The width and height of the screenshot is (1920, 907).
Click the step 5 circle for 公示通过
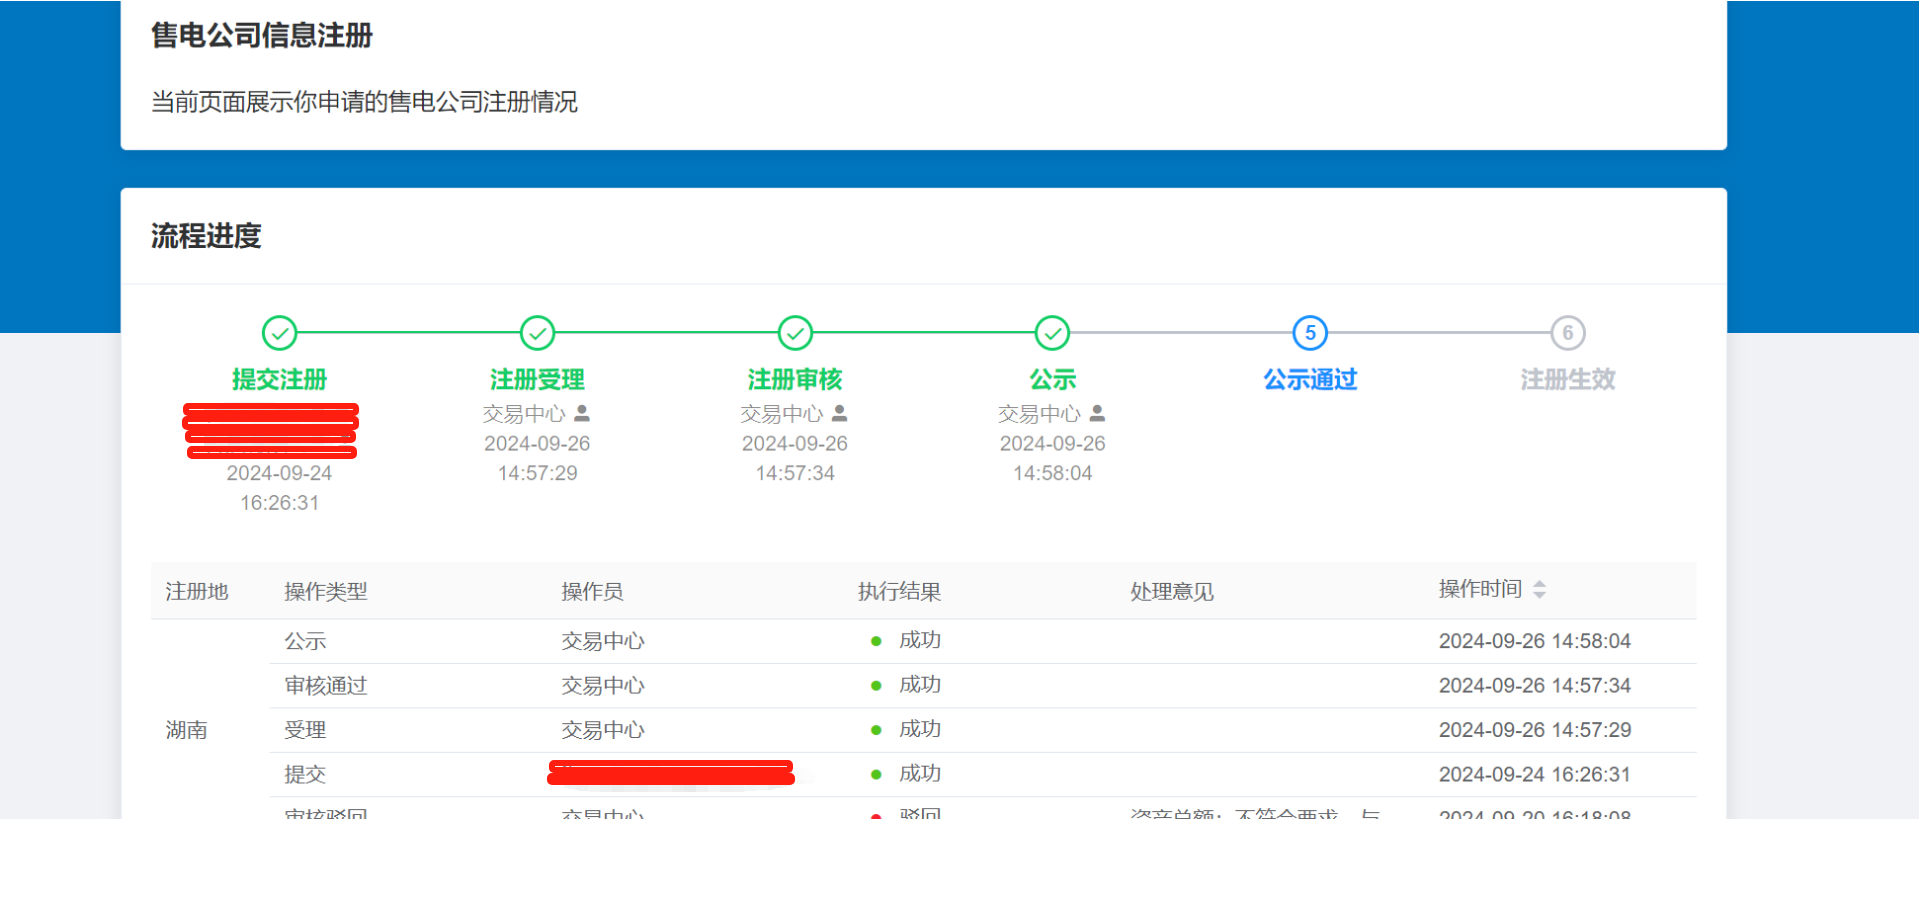(x=1310, y=333)
